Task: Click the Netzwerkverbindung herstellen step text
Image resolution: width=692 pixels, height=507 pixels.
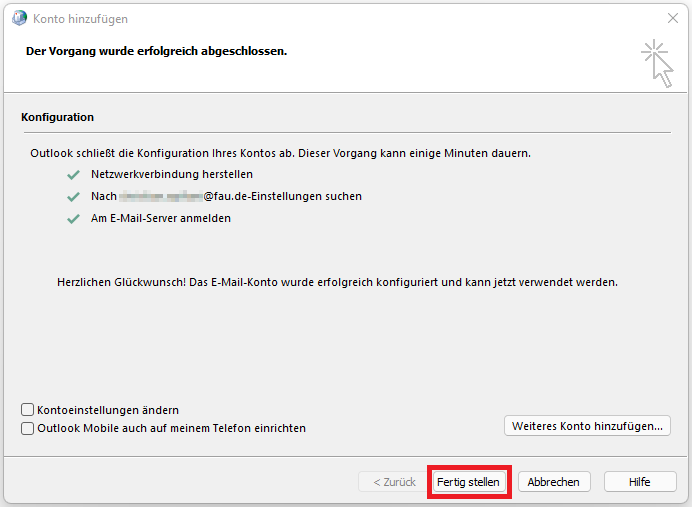Action: pyautogui.click(x=172, y=174)
